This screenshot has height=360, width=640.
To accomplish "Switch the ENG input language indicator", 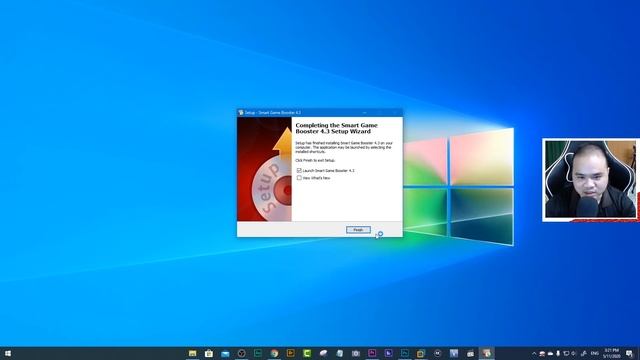I will point(595,353).
